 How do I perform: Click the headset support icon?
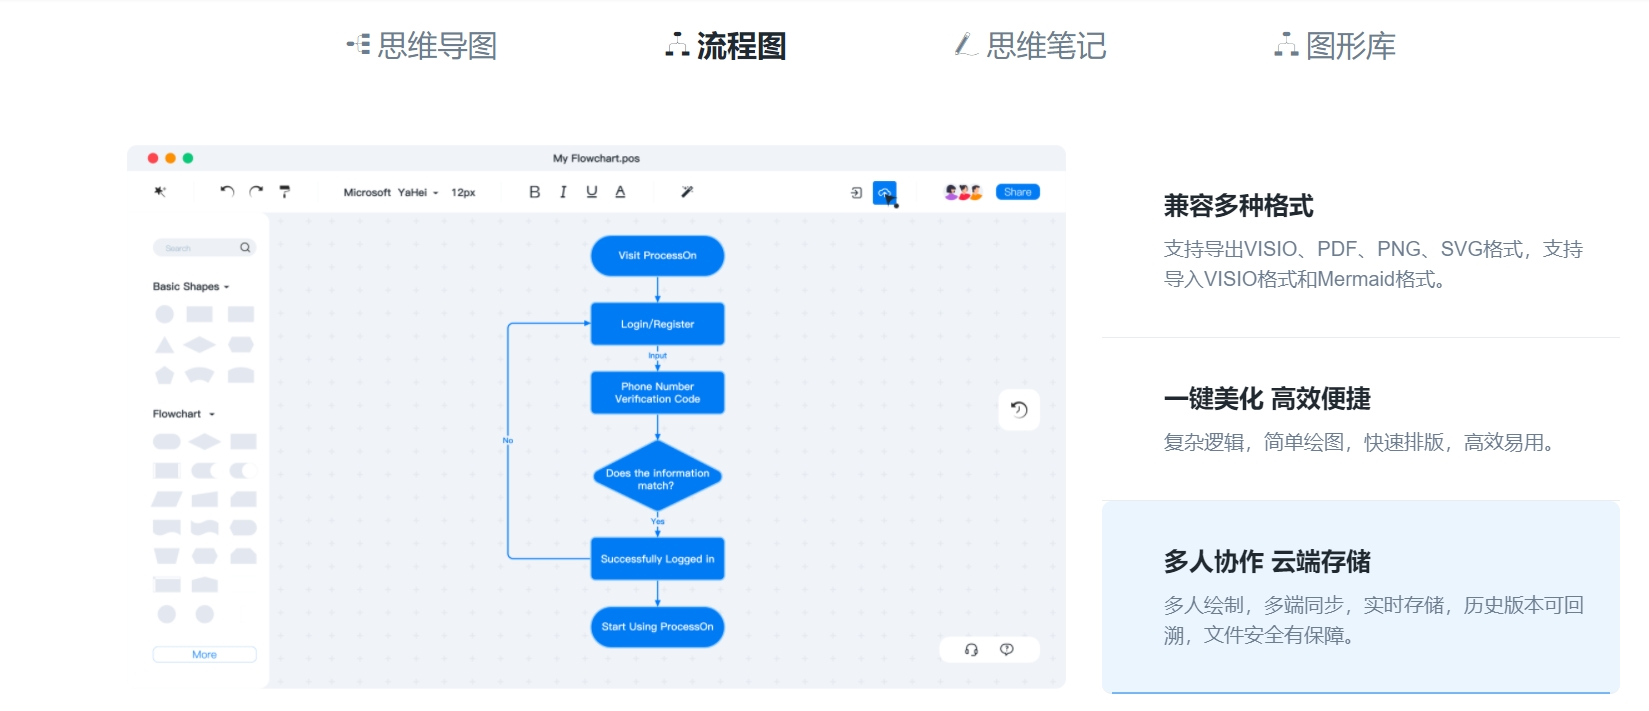tap(971, 649)
